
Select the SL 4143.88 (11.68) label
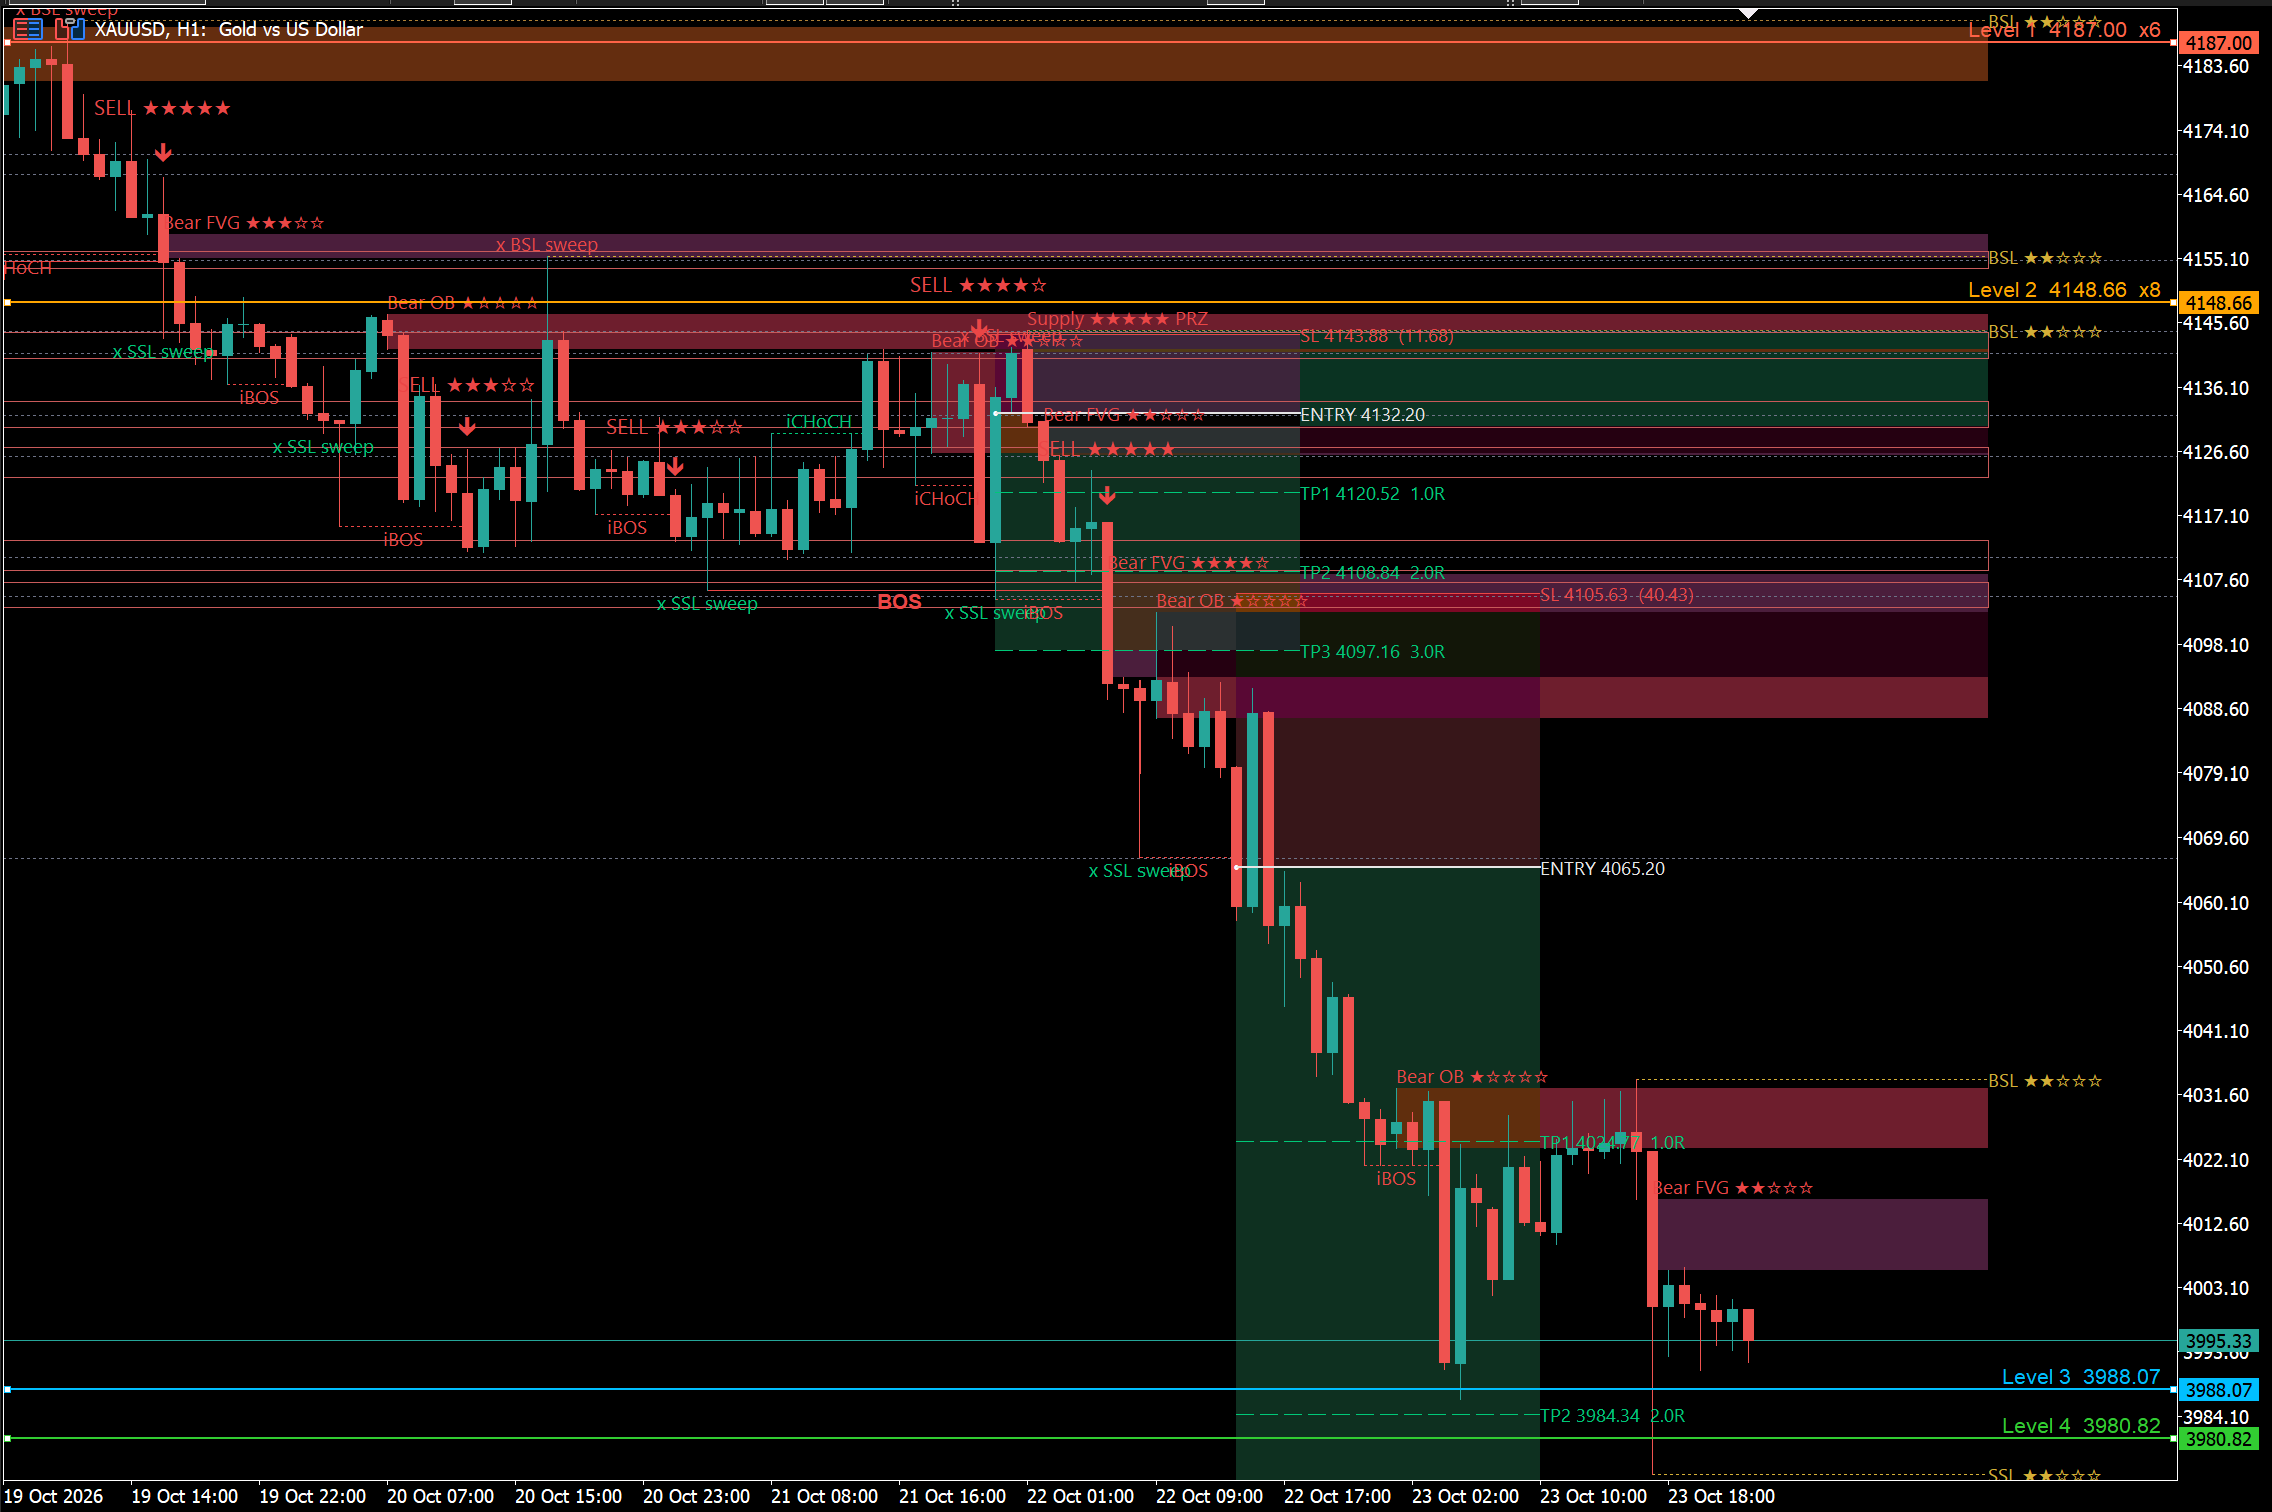(x=1377, y=336)
